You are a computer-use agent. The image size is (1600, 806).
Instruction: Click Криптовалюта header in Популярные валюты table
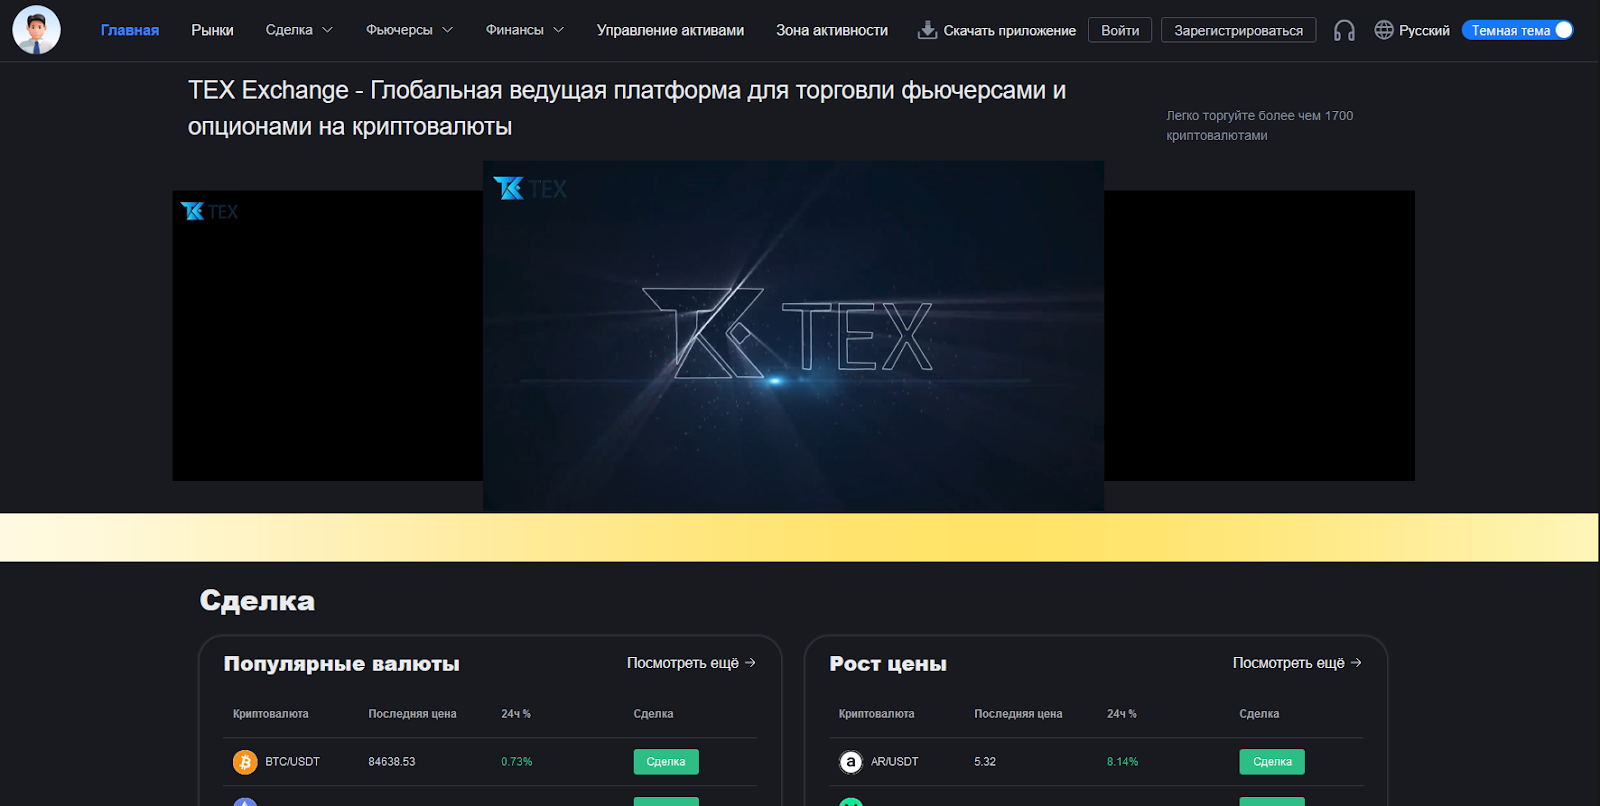pyautogui.click(x=270, y=714)
